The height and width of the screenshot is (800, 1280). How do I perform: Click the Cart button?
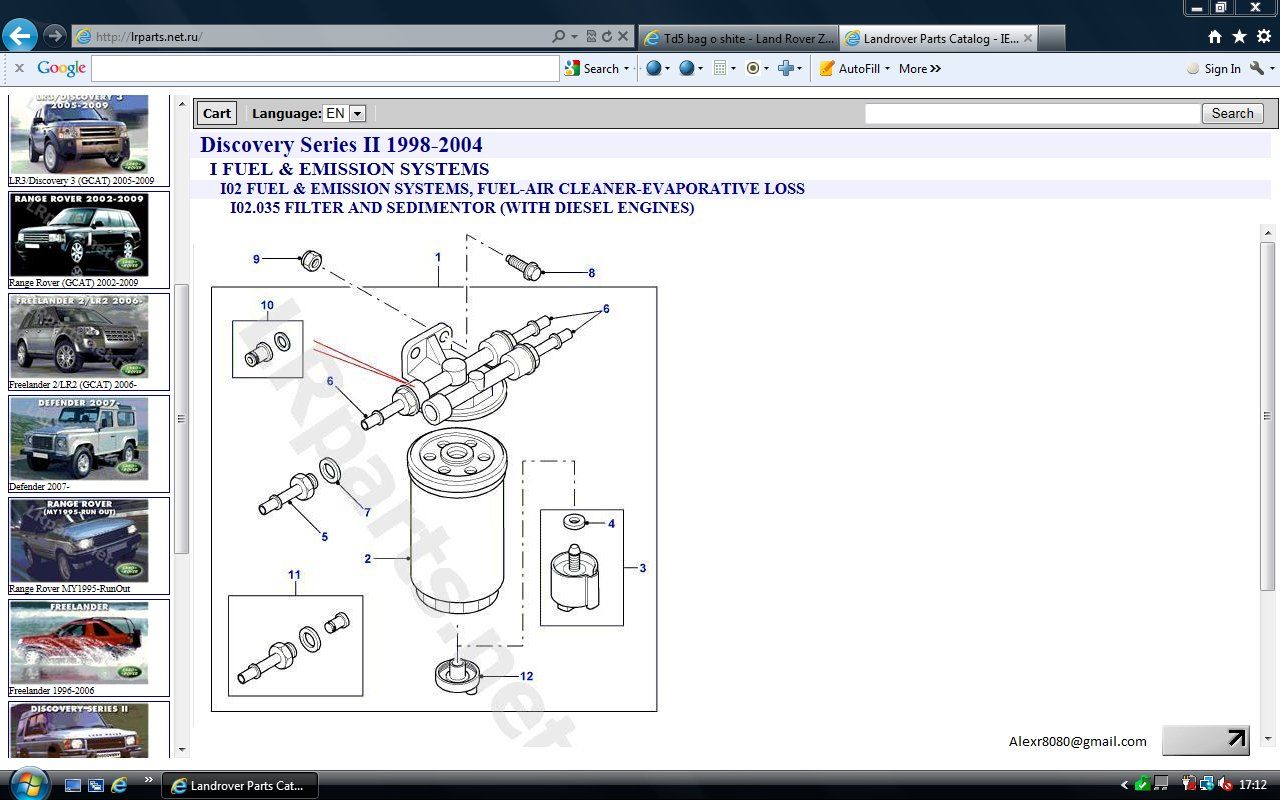[x=216, y=113]
